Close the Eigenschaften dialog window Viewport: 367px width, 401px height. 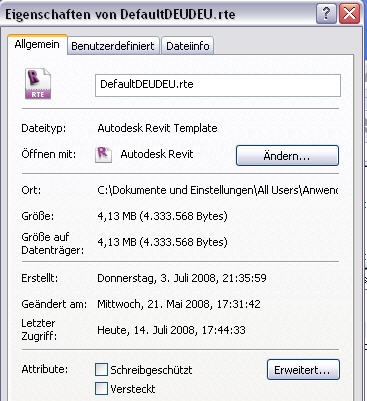pos(349,14)
